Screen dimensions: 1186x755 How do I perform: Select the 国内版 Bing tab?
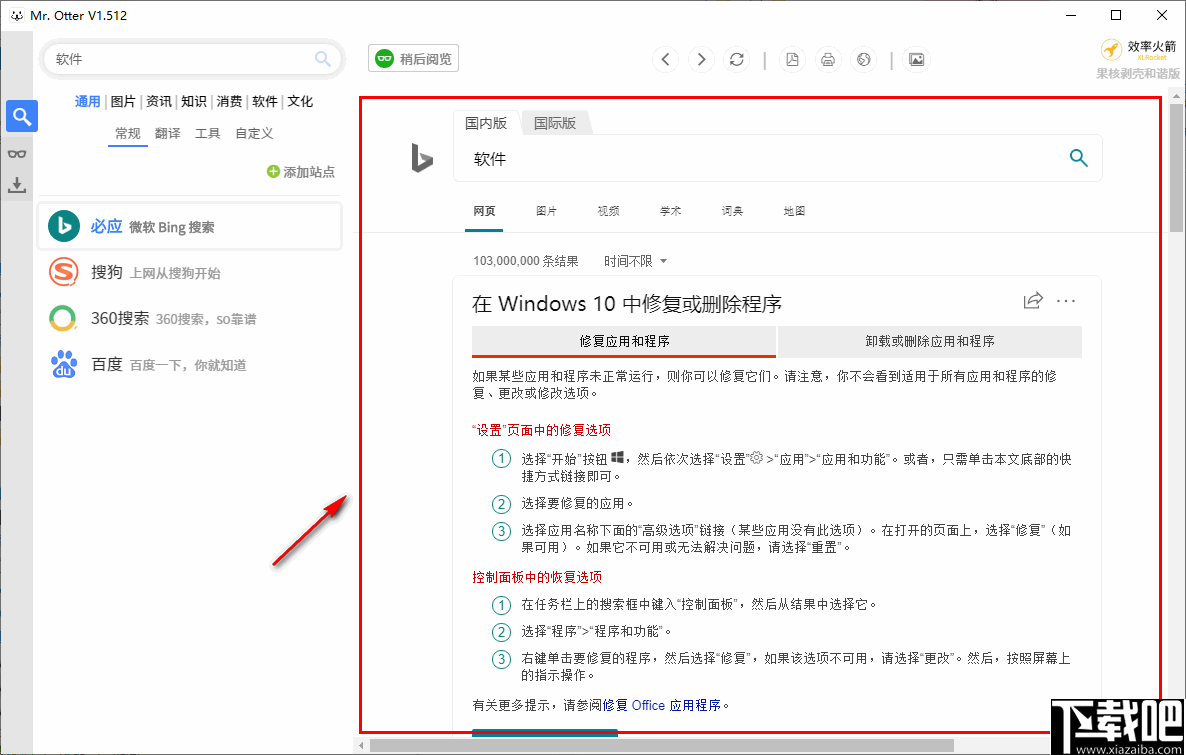point(486,123)
